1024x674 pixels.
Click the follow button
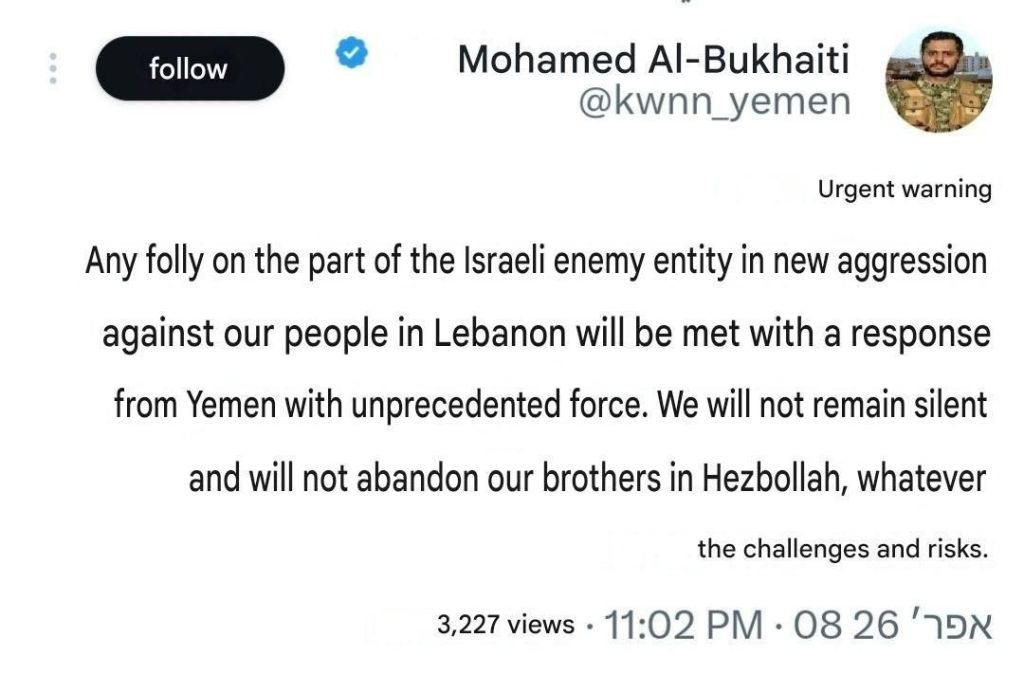188,69
